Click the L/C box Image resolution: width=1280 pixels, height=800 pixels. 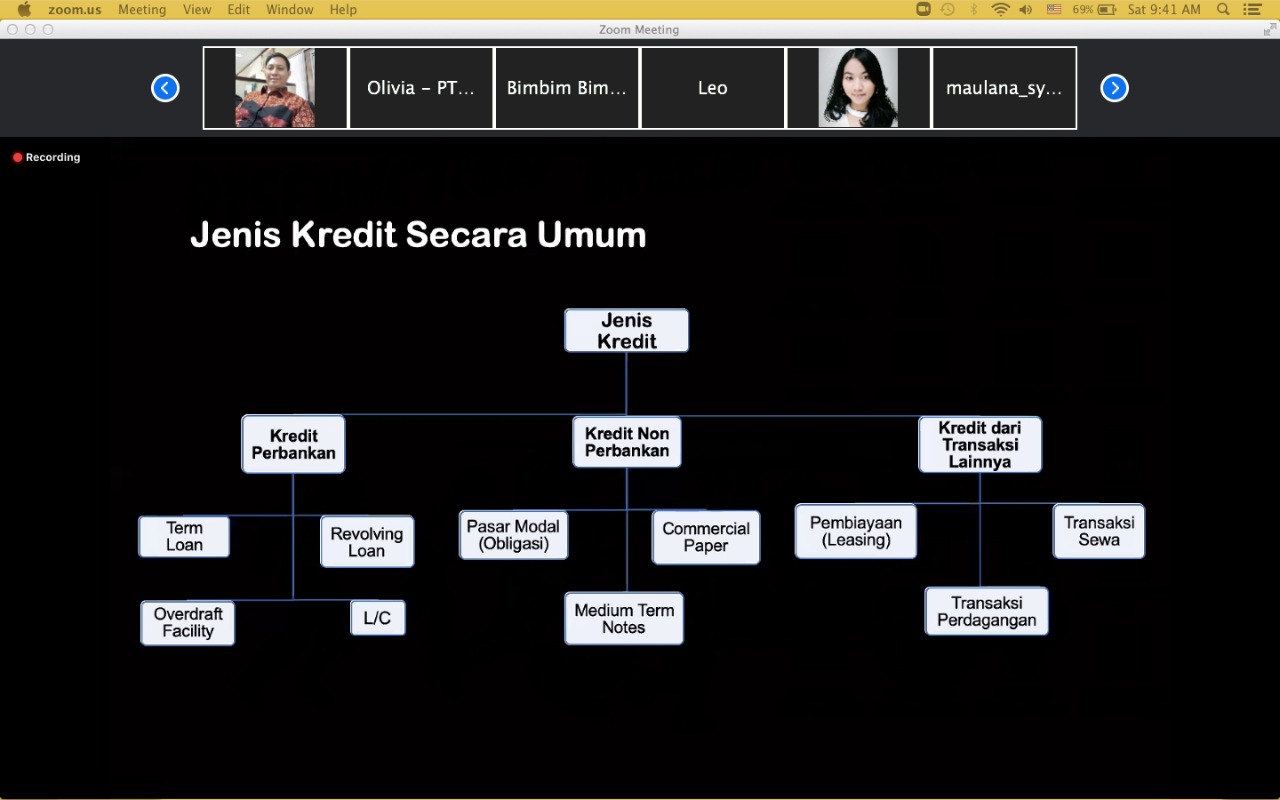click(377, 618)
